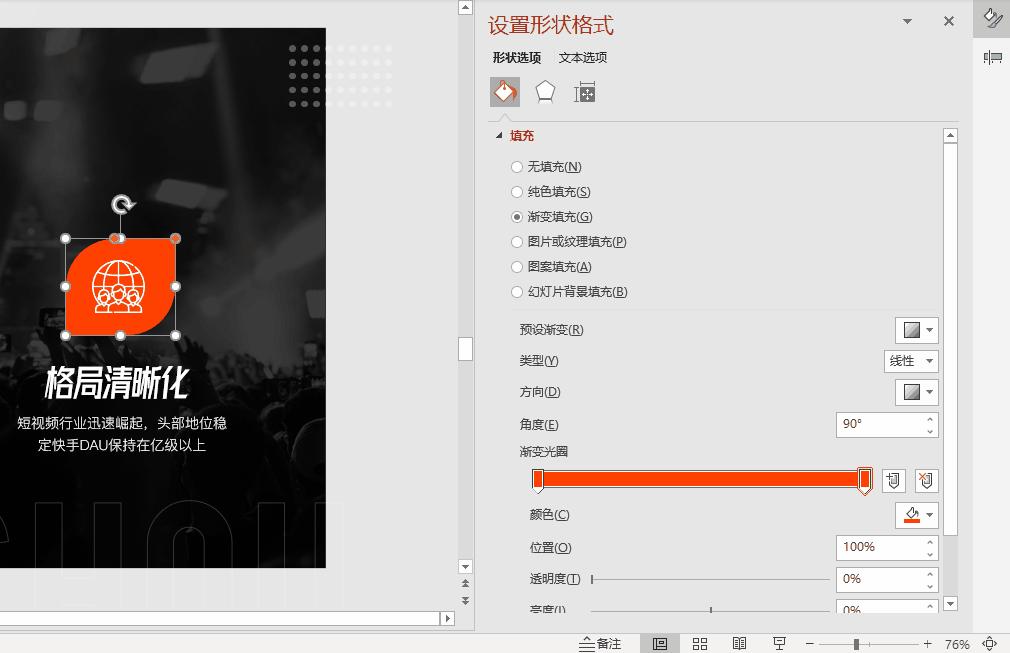Add a new gradient stop
The image size is (1010, 653).
pos(894,480)
